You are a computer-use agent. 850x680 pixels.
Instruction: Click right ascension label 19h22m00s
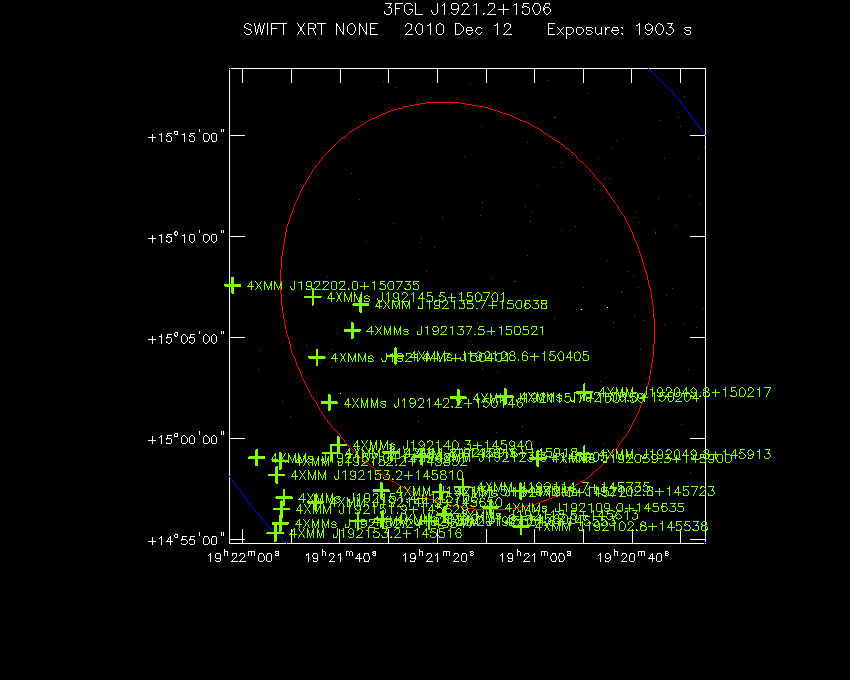pyautogui.click(x=243, y=557)
